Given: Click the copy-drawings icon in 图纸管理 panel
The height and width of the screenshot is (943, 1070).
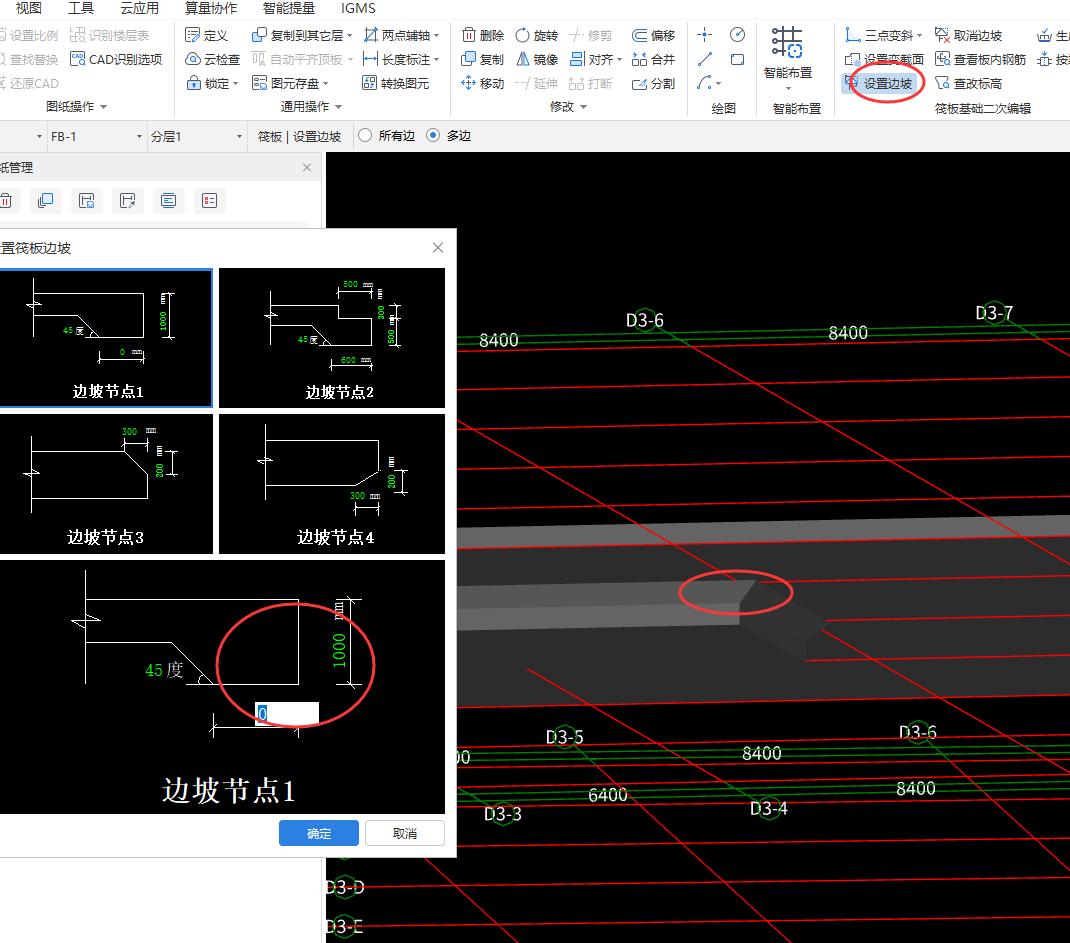Looking at the screenshot, I should [46, 201].
